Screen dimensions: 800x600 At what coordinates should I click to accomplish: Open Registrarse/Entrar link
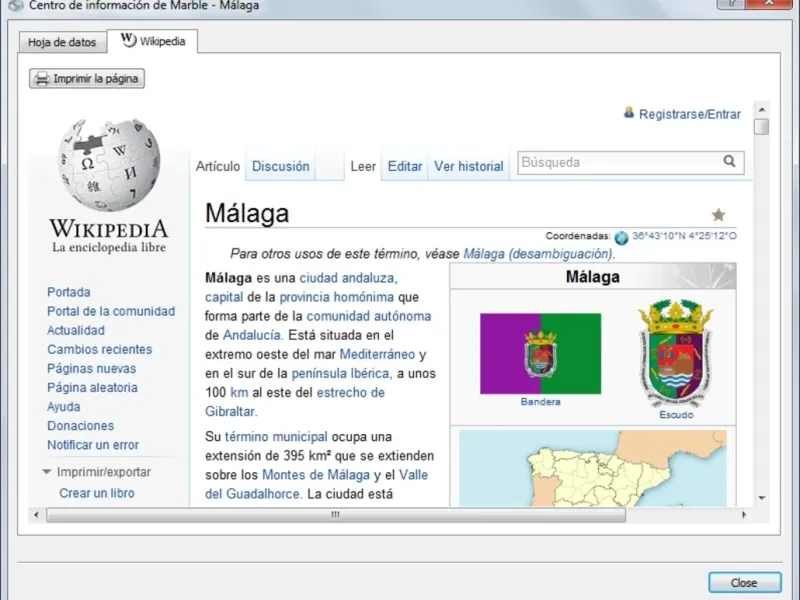pos(690,114)
